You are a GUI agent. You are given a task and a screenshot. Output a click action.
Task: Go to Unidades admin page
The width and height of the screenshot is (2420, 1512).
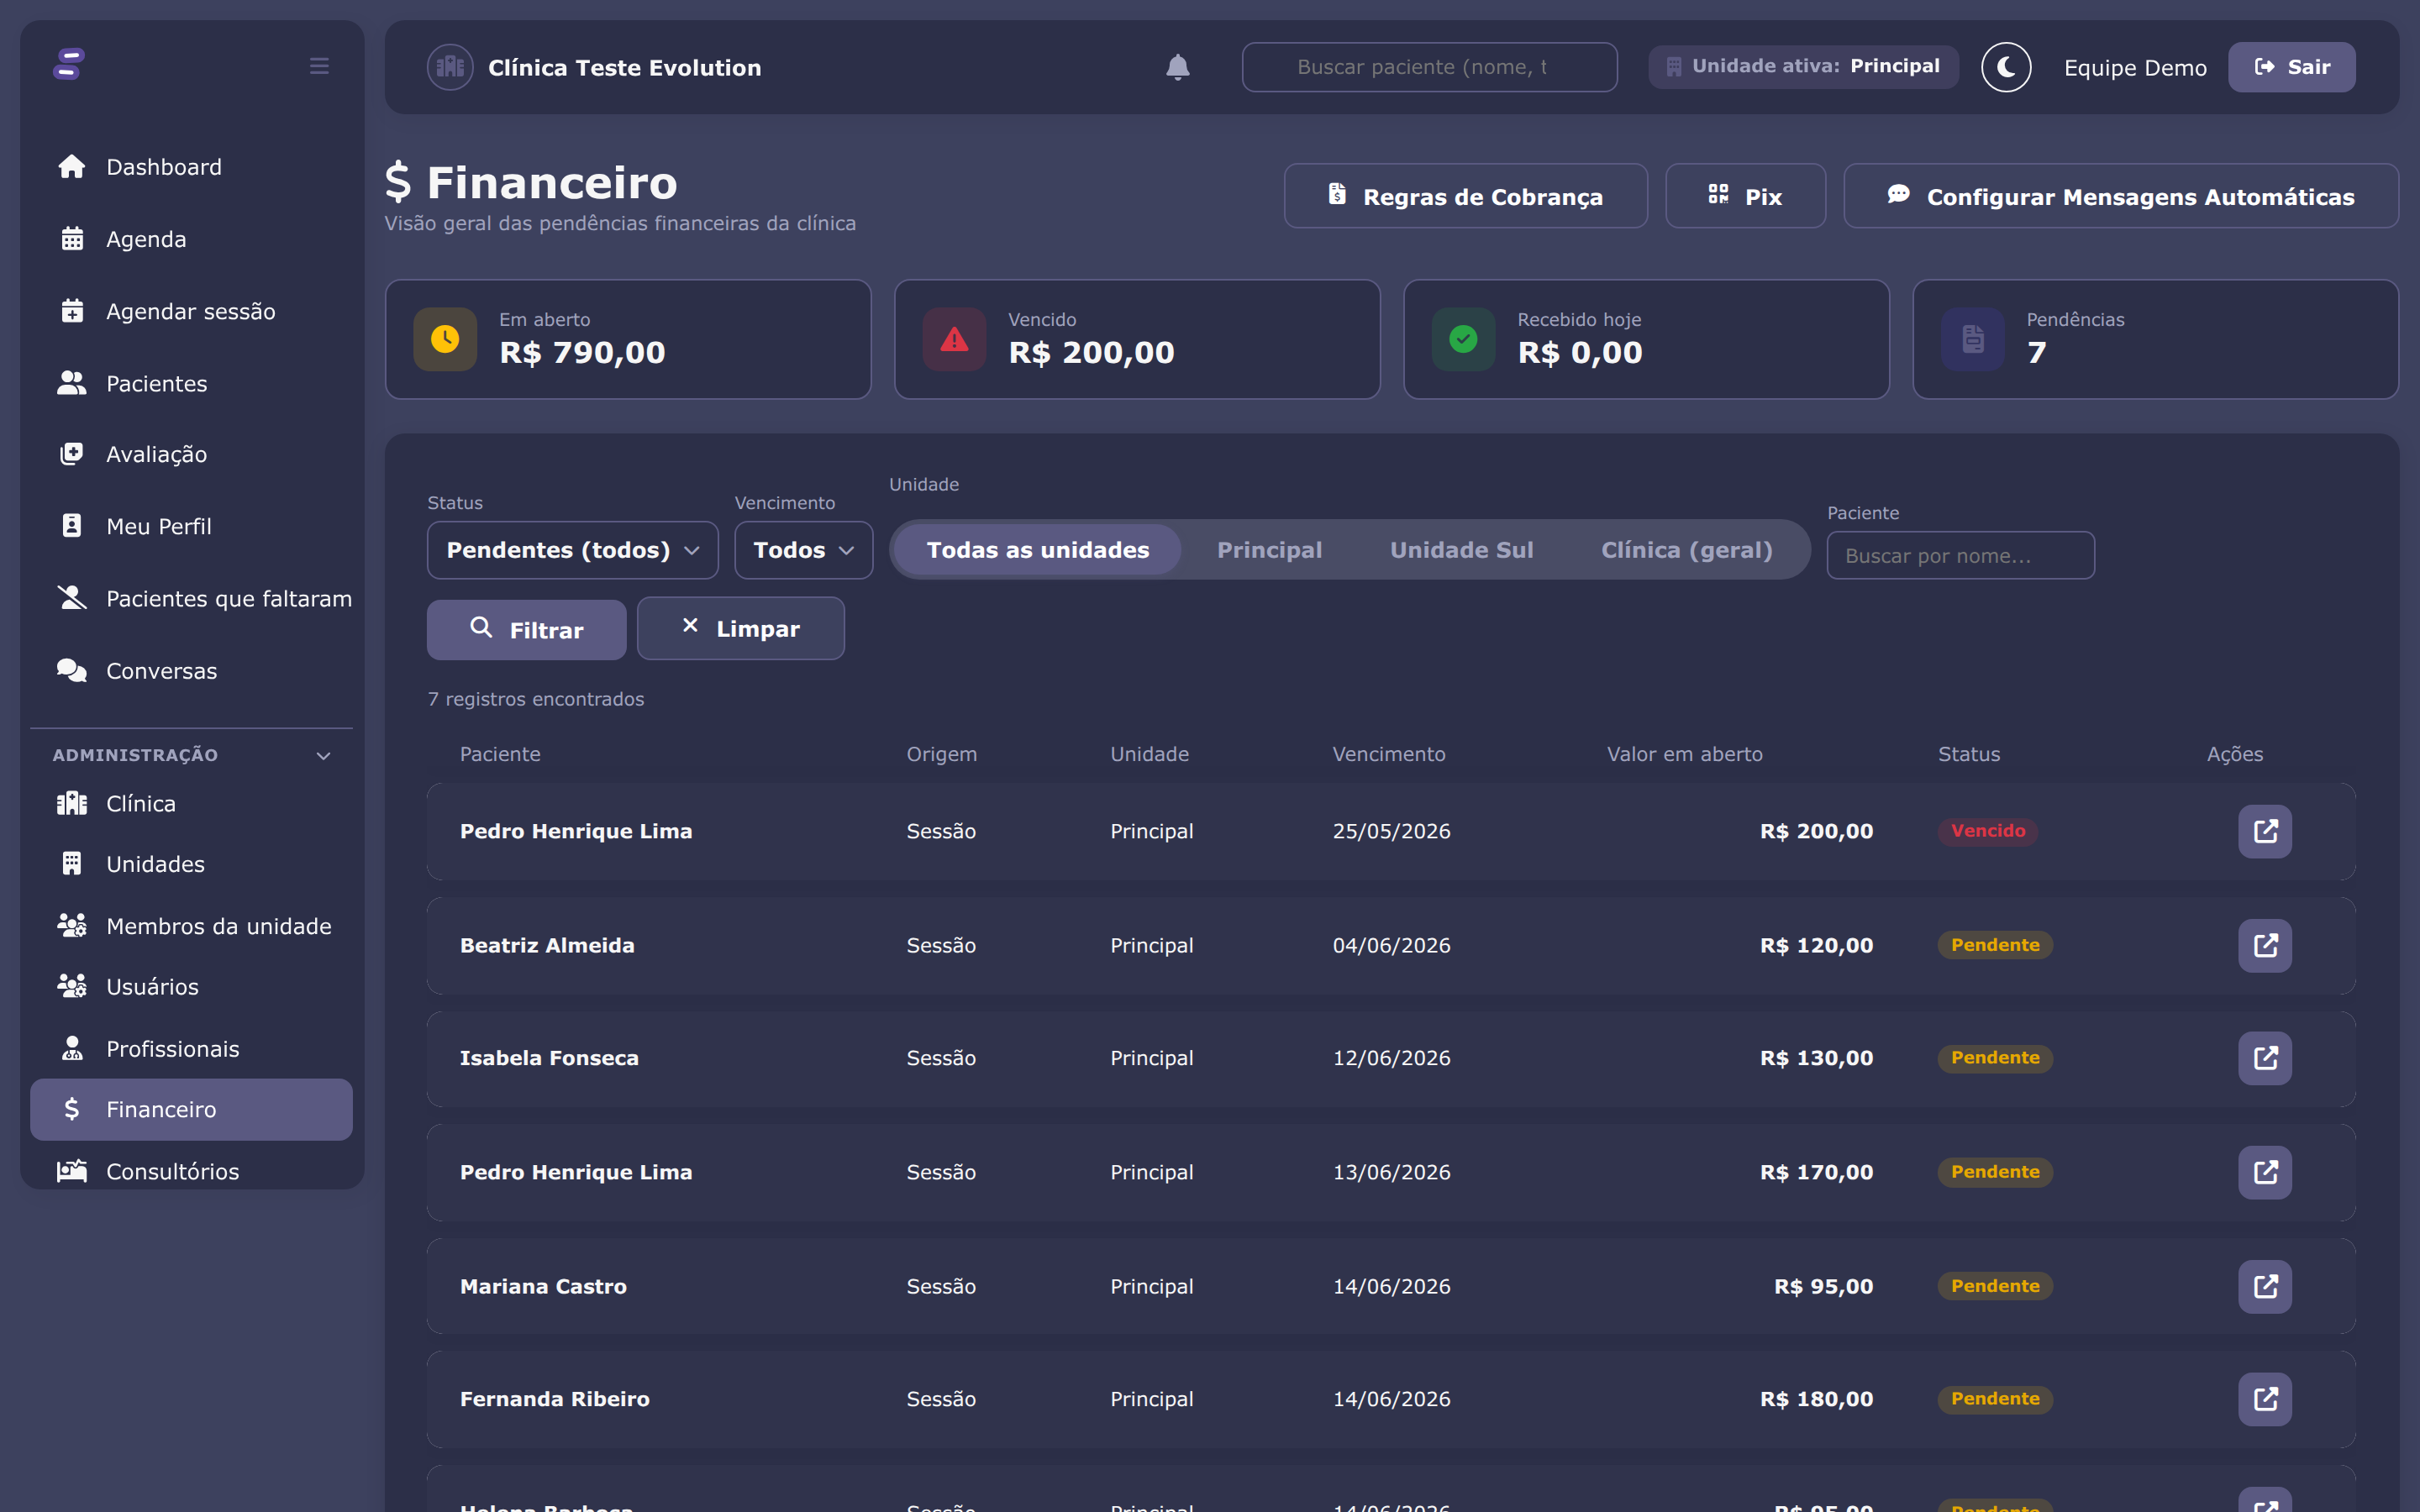point(191,864)
